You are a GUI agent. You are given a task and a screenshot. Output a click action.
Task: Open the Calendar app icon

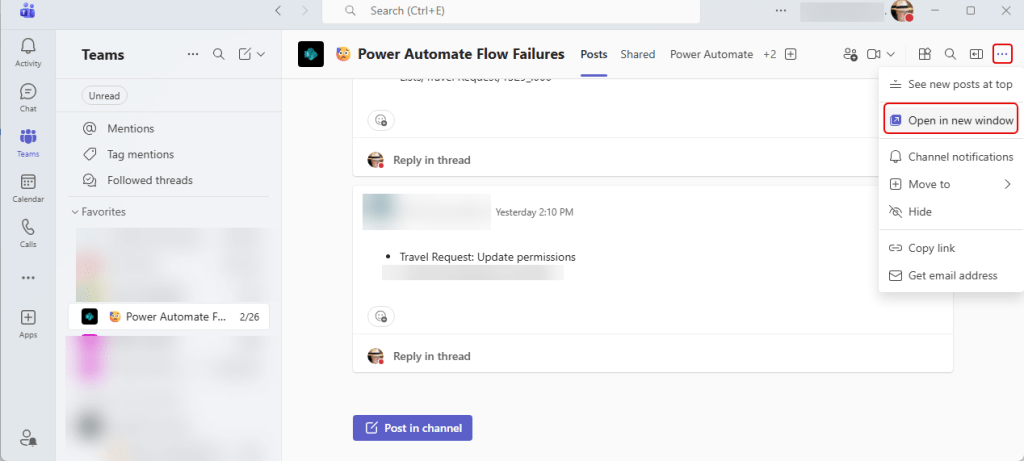(28, 187)
